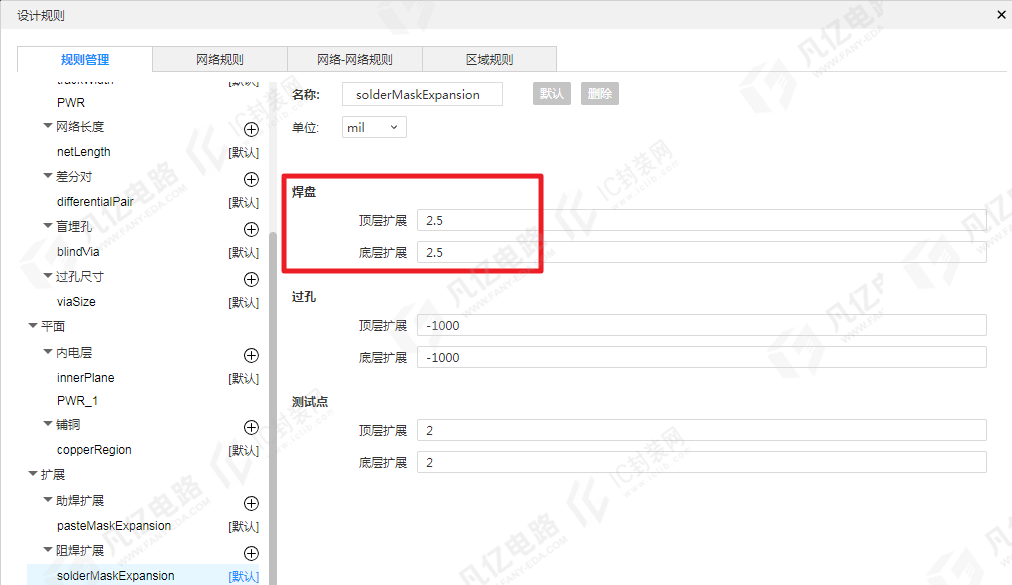
Task: Select the PWR_1 rule
Action: (x=77, y=401)
